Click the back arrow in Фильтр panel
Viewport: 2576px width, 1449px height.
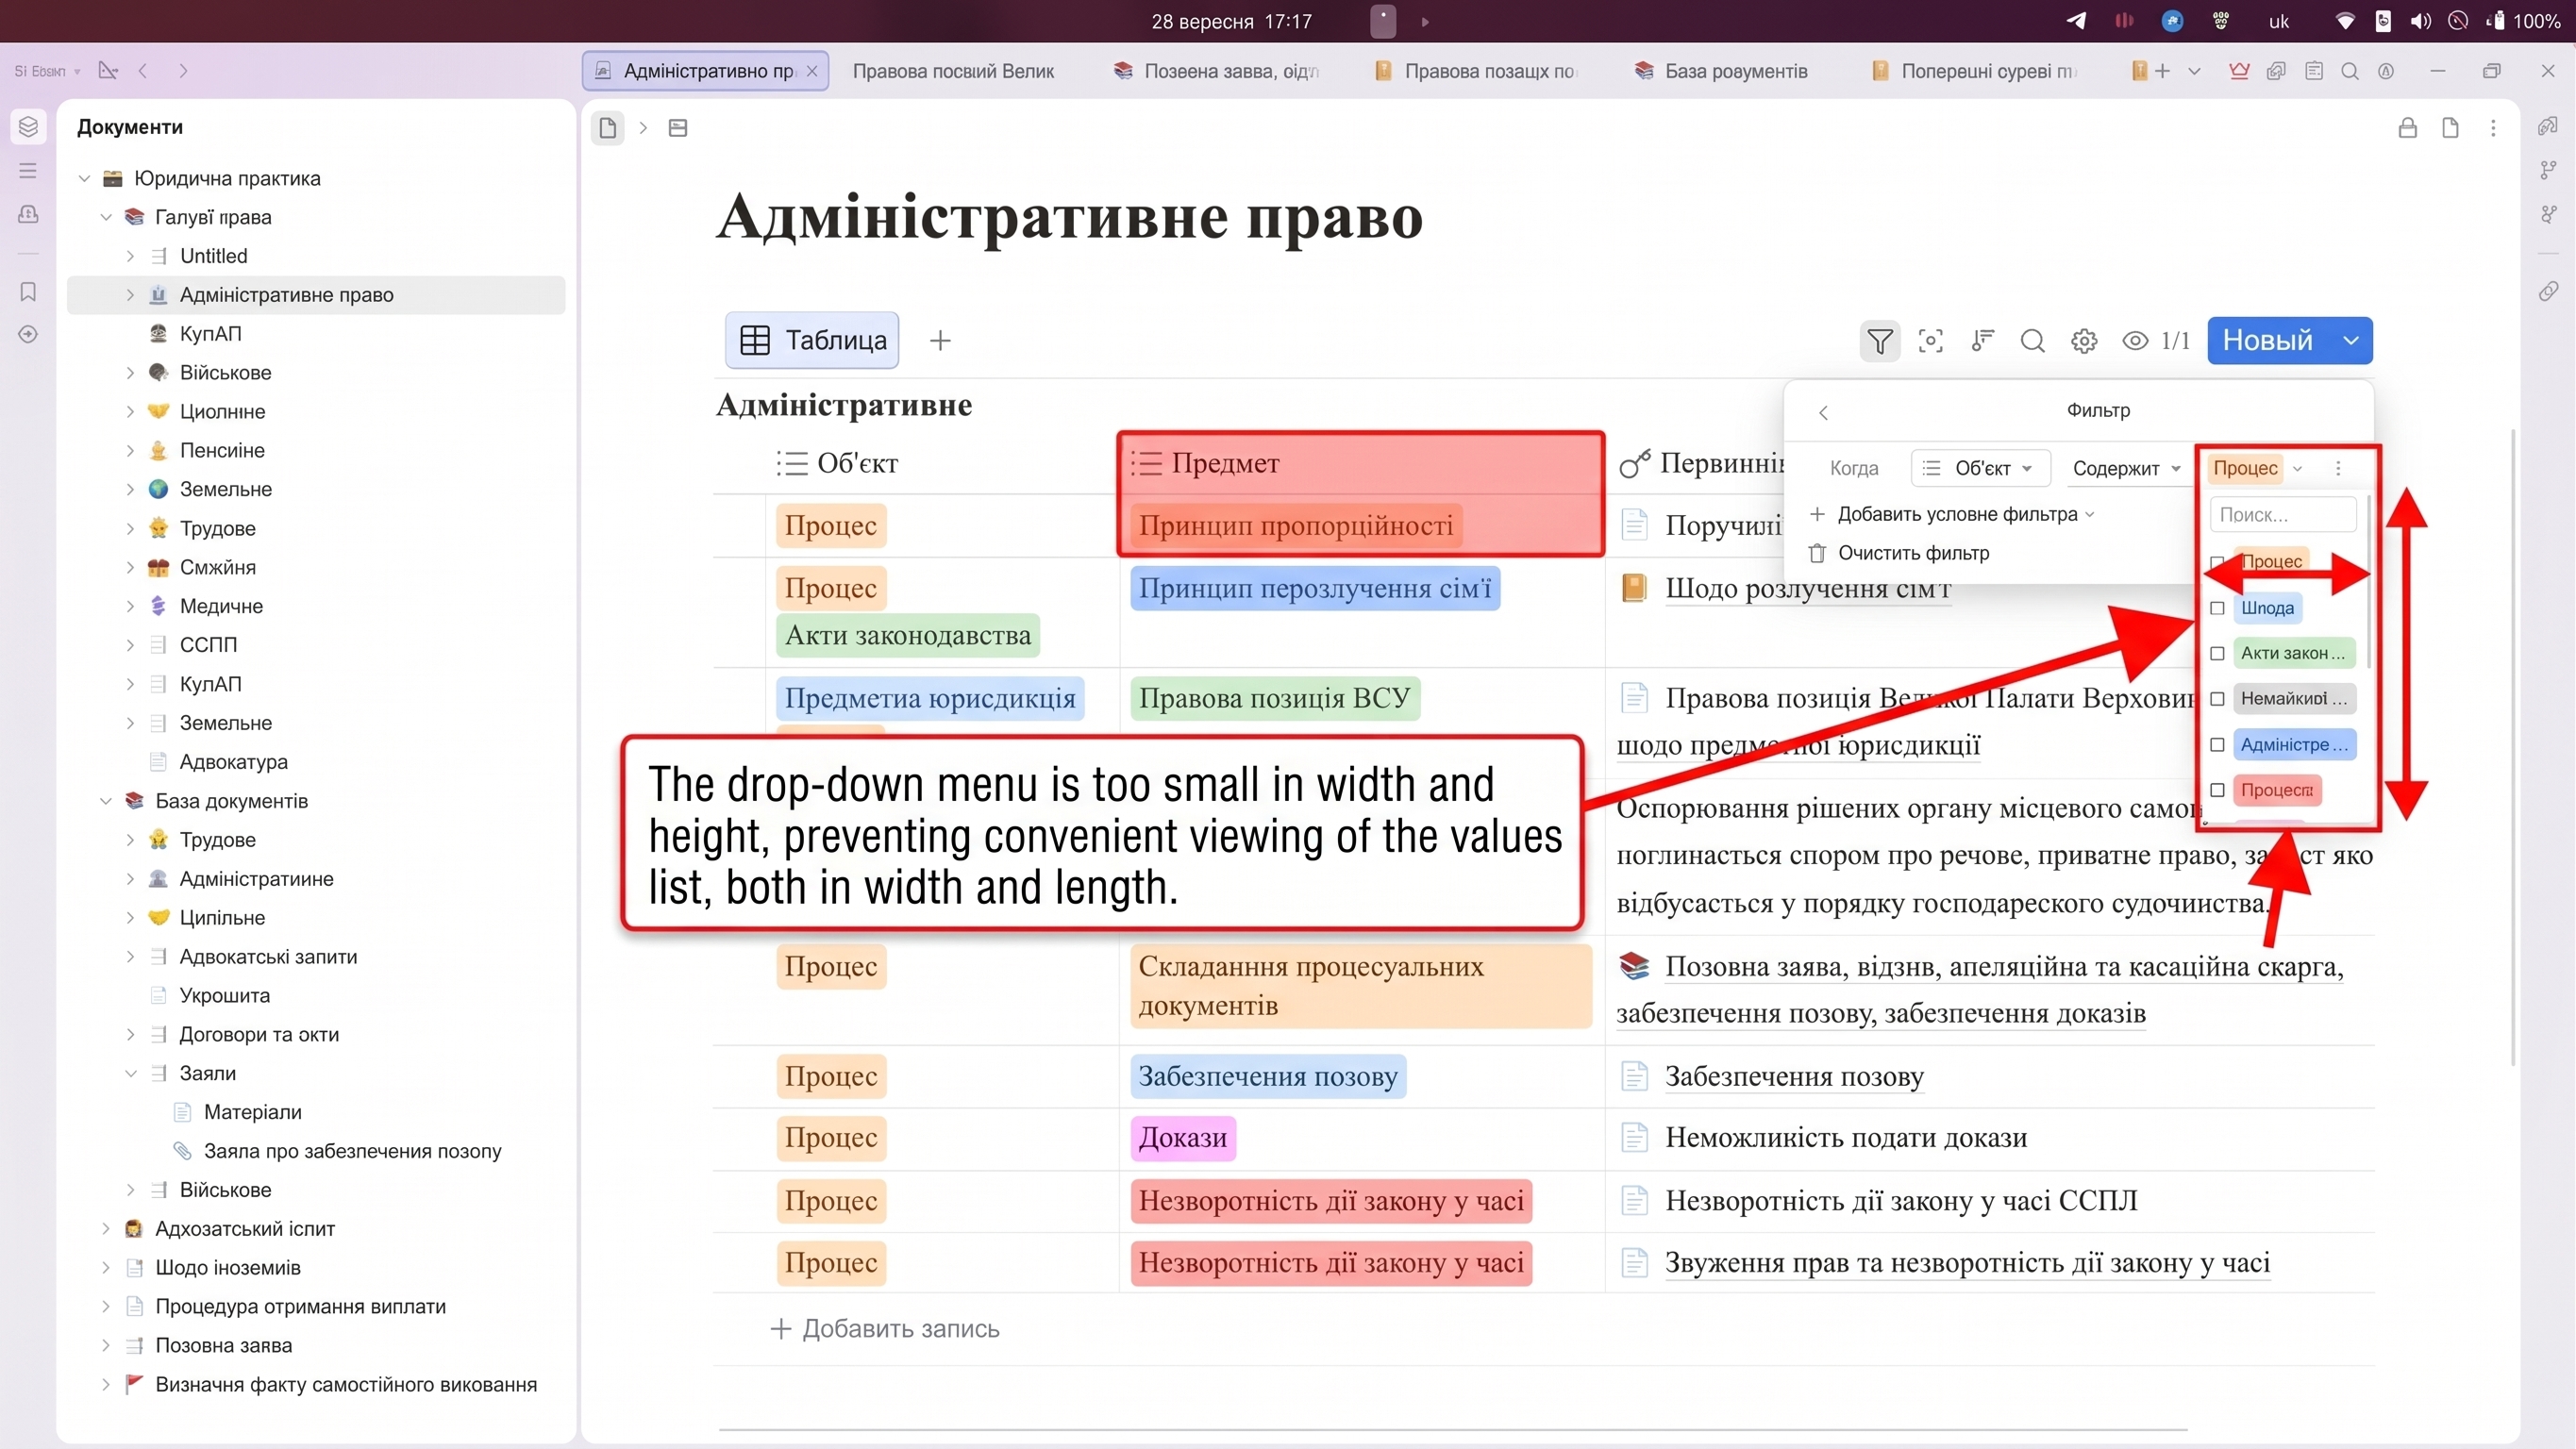click(1823, 412)
